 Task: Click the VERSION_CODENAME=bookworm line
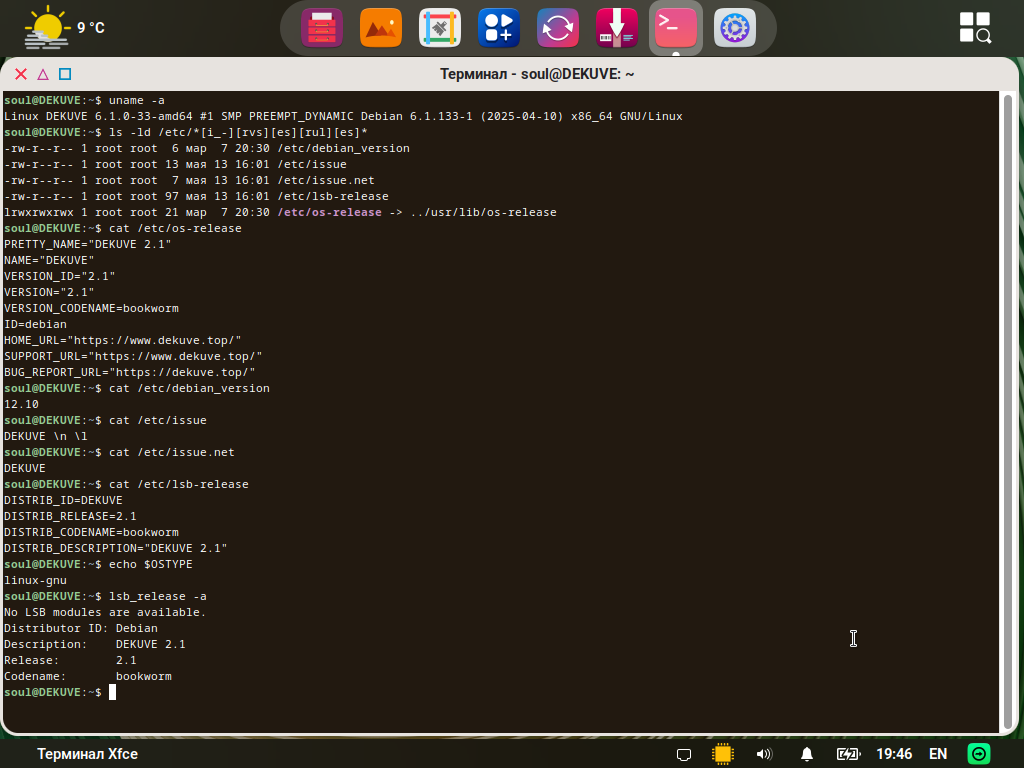click(91, 308)
